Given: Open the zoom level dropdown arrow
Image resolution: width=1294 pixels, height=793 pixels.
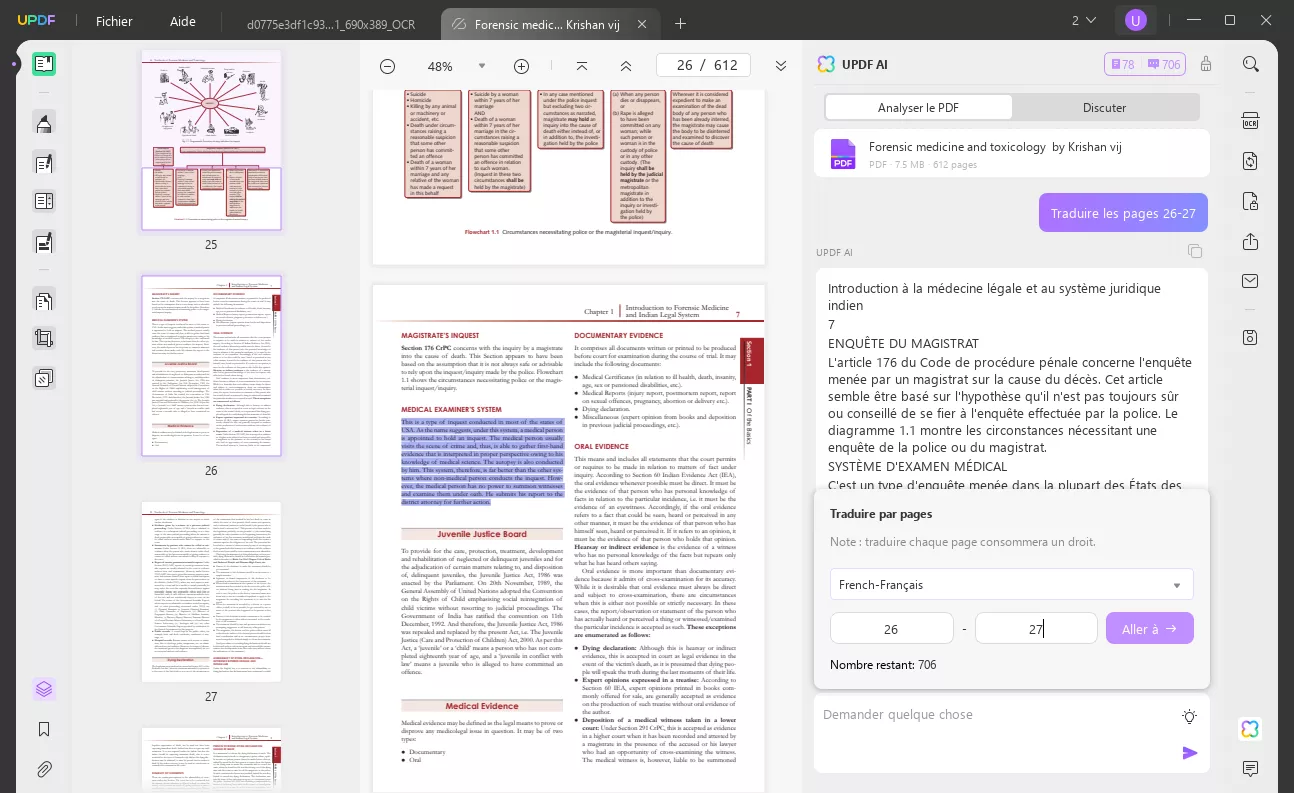Looking at the screenshot, I should click(x=482, y=66).
